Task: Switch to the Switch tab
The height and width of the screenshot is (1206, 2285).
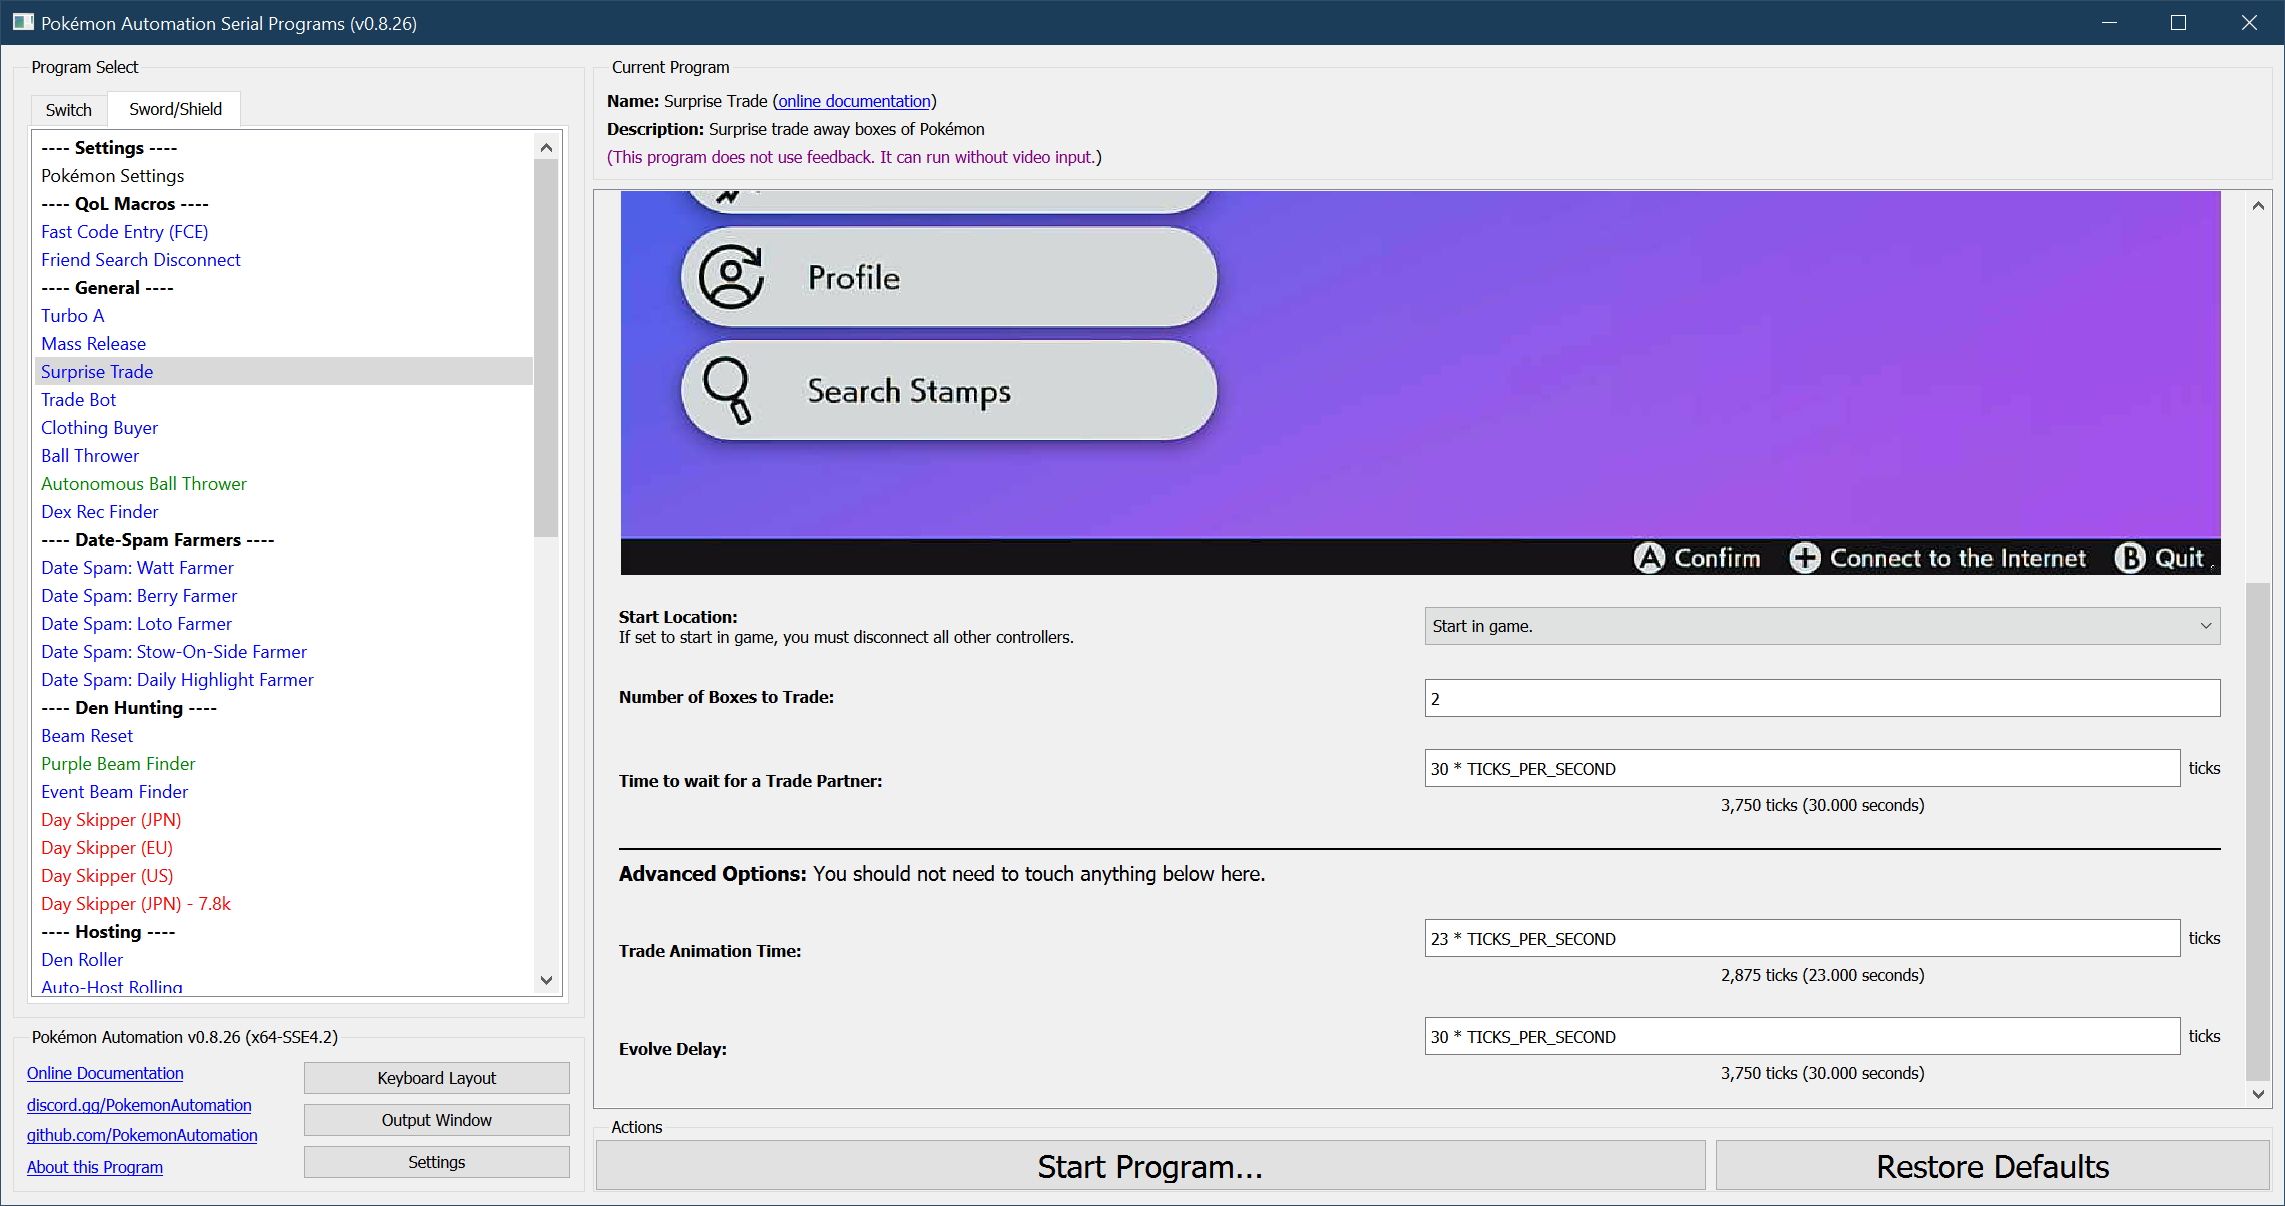Action: [68, 110]
